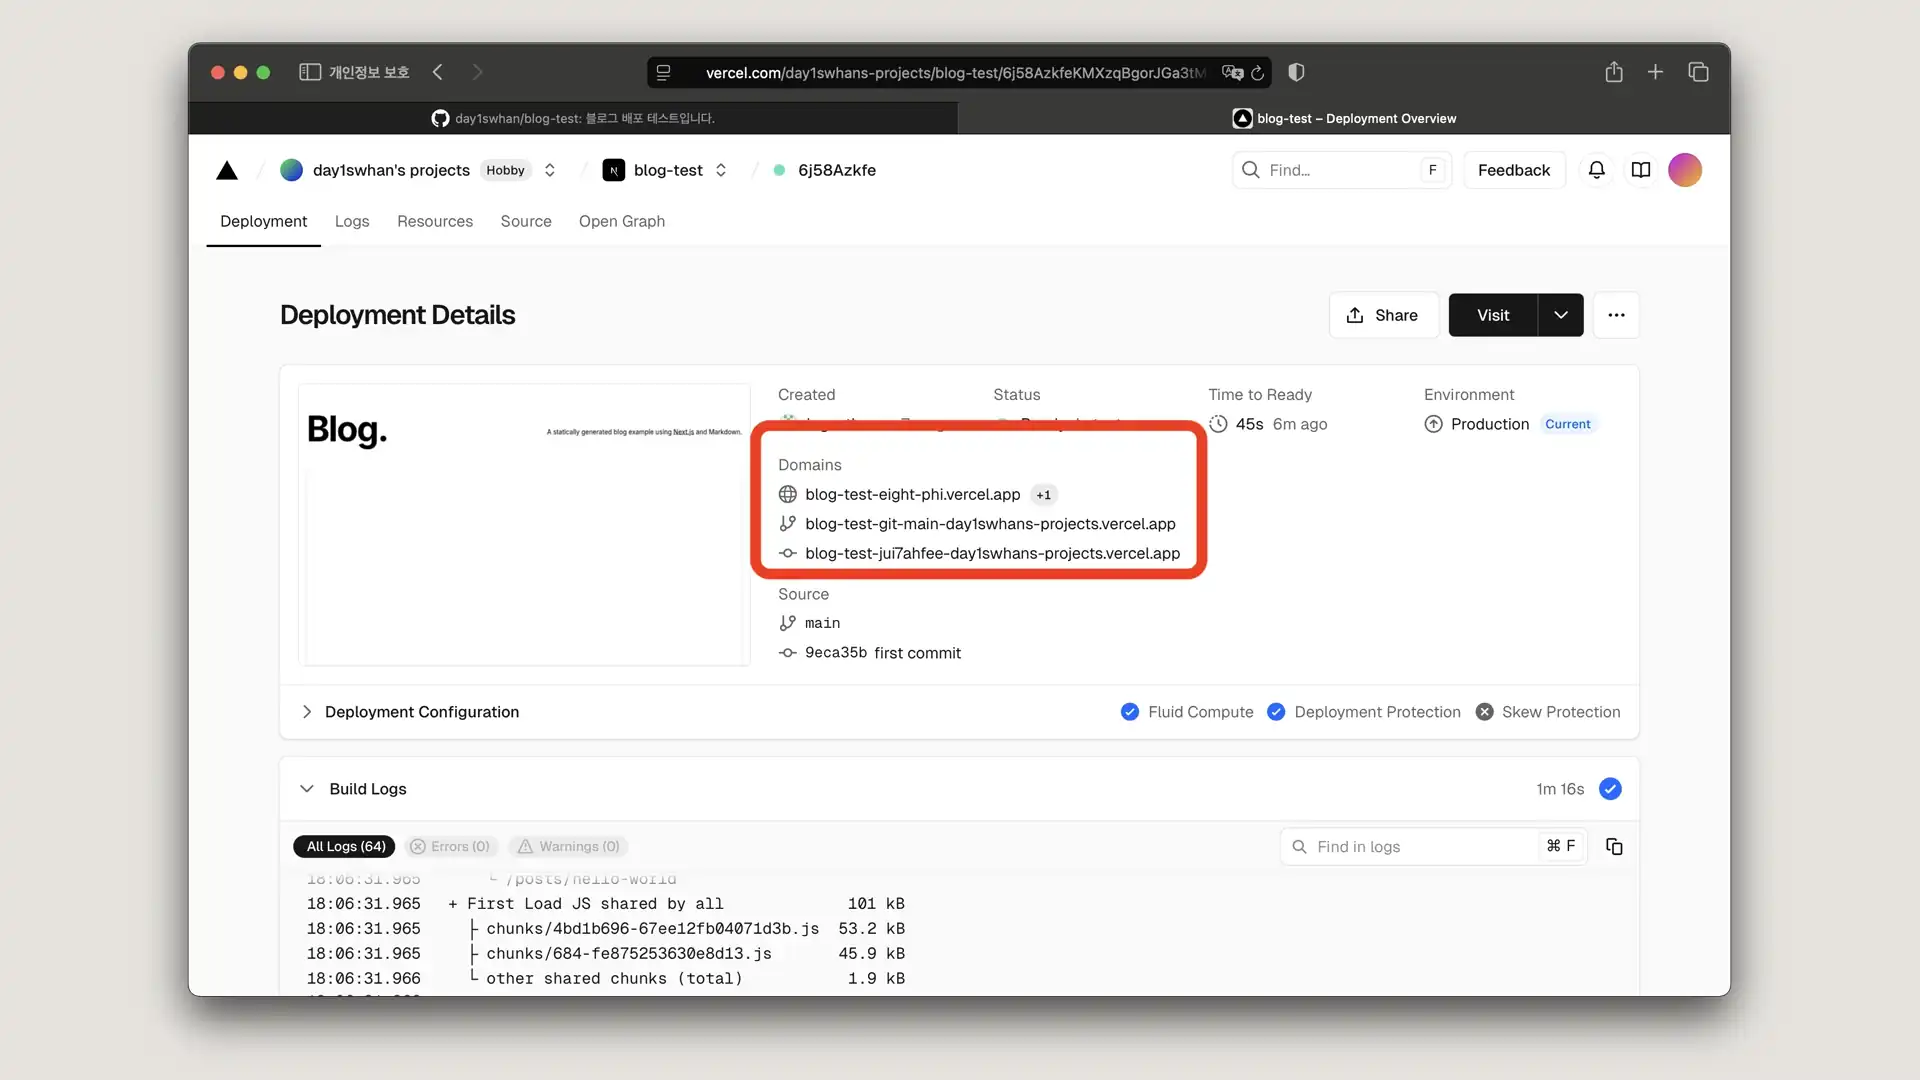Open blog-test-eight-phi.vercel.app domain link
Screen dimensions: 1920x1080
click(x=912, y=495)
